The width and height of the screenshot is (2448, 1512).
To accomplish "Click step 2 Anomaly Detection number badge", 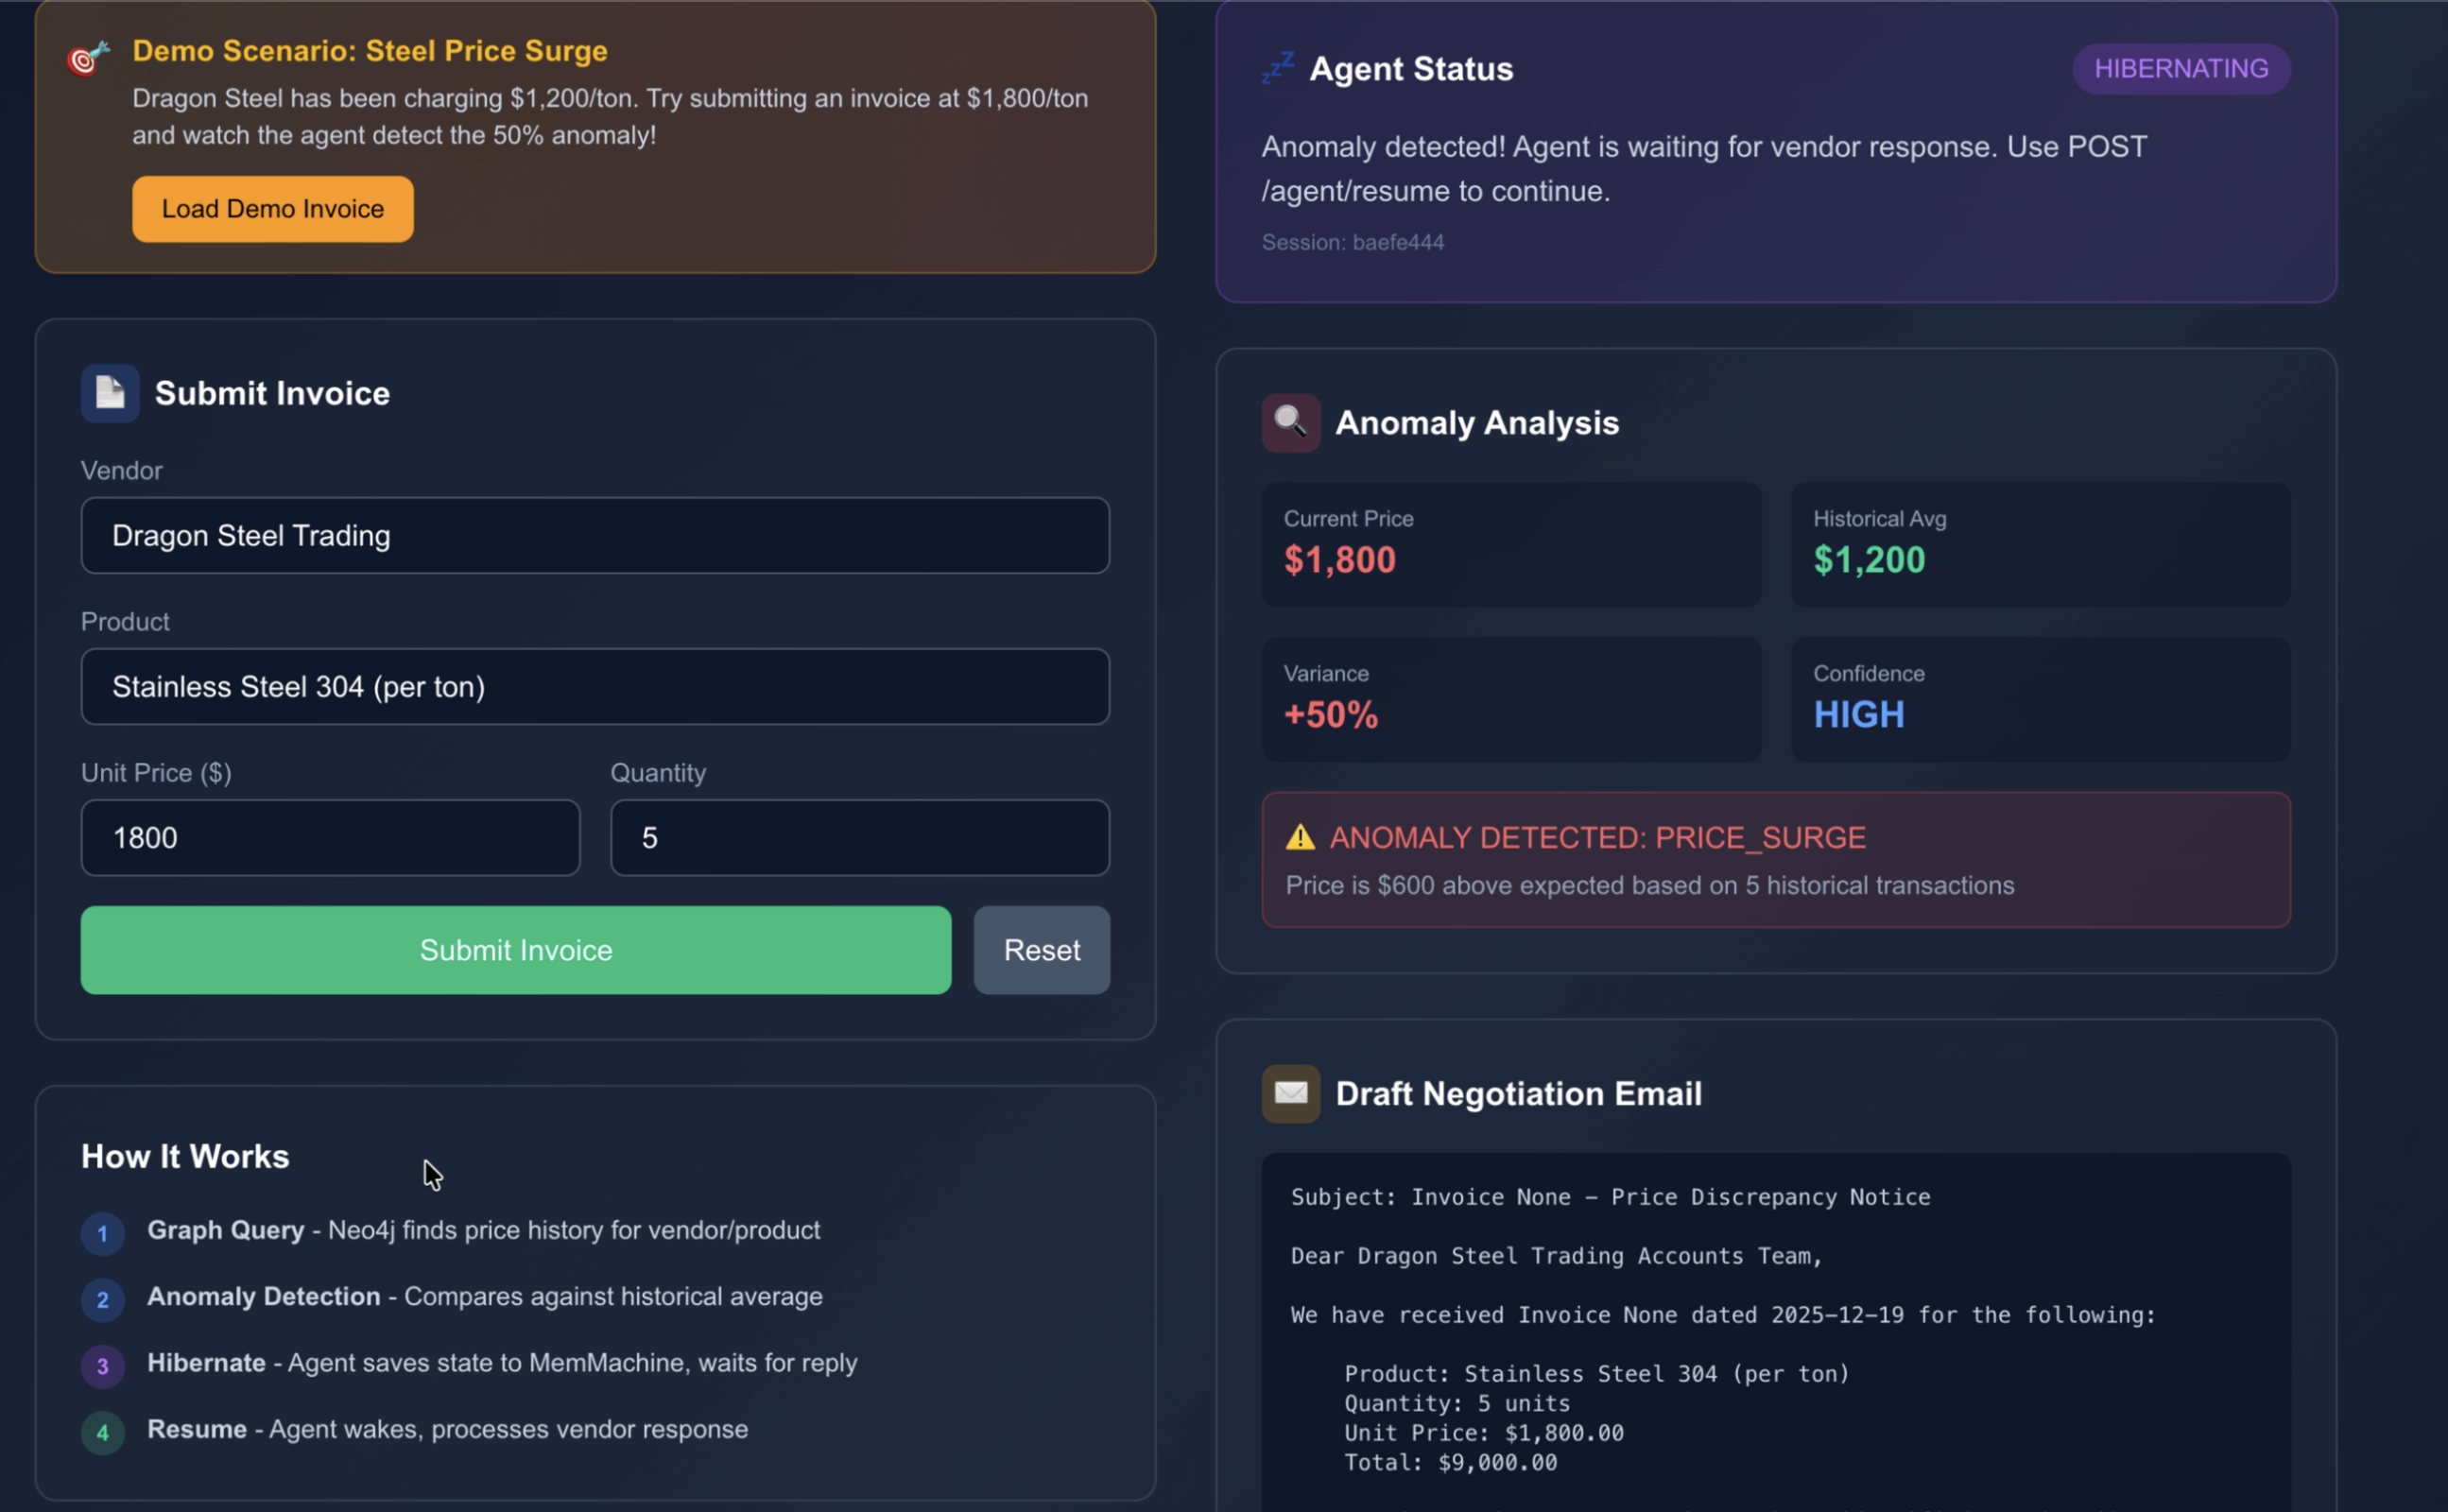I will [102, 1299].
